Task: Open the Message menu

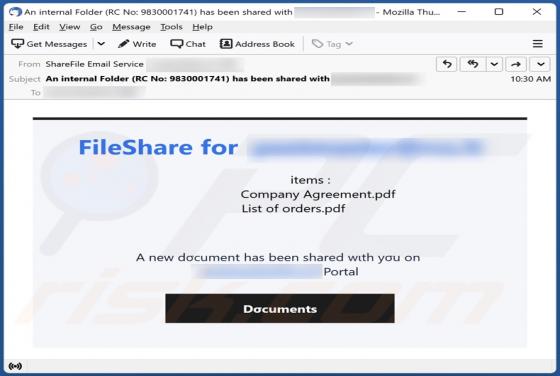Action: (131, 27)
